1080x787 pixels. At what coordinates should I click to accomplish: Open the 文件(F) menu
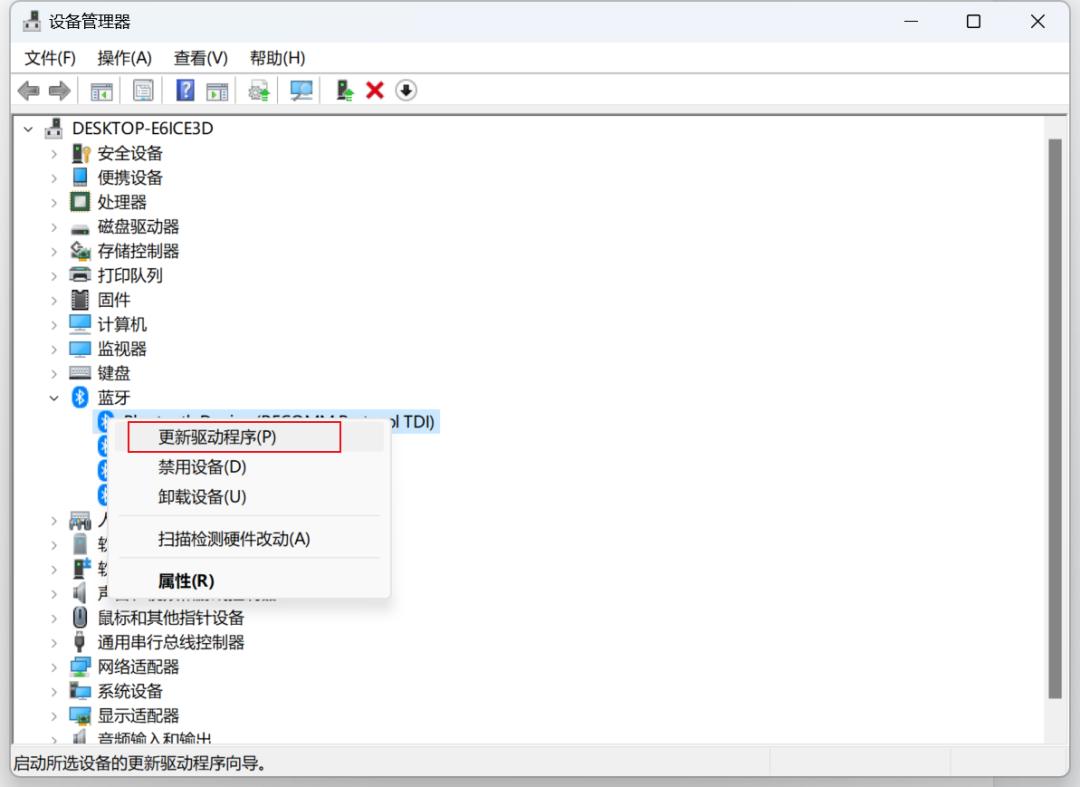(50, 58)
